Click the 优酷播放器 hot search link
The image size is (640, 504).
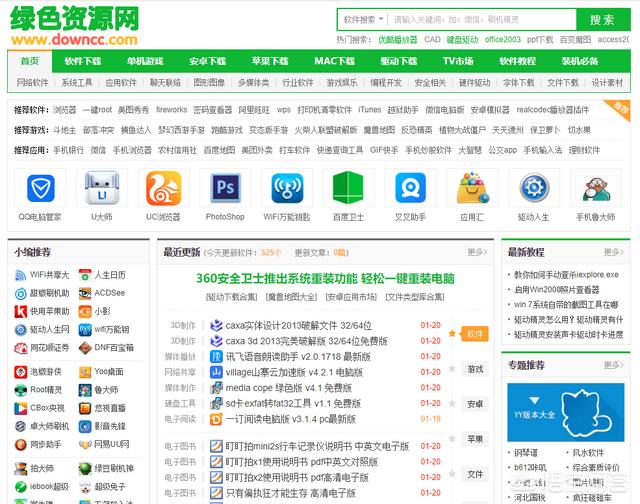click(x=398, y=40)
